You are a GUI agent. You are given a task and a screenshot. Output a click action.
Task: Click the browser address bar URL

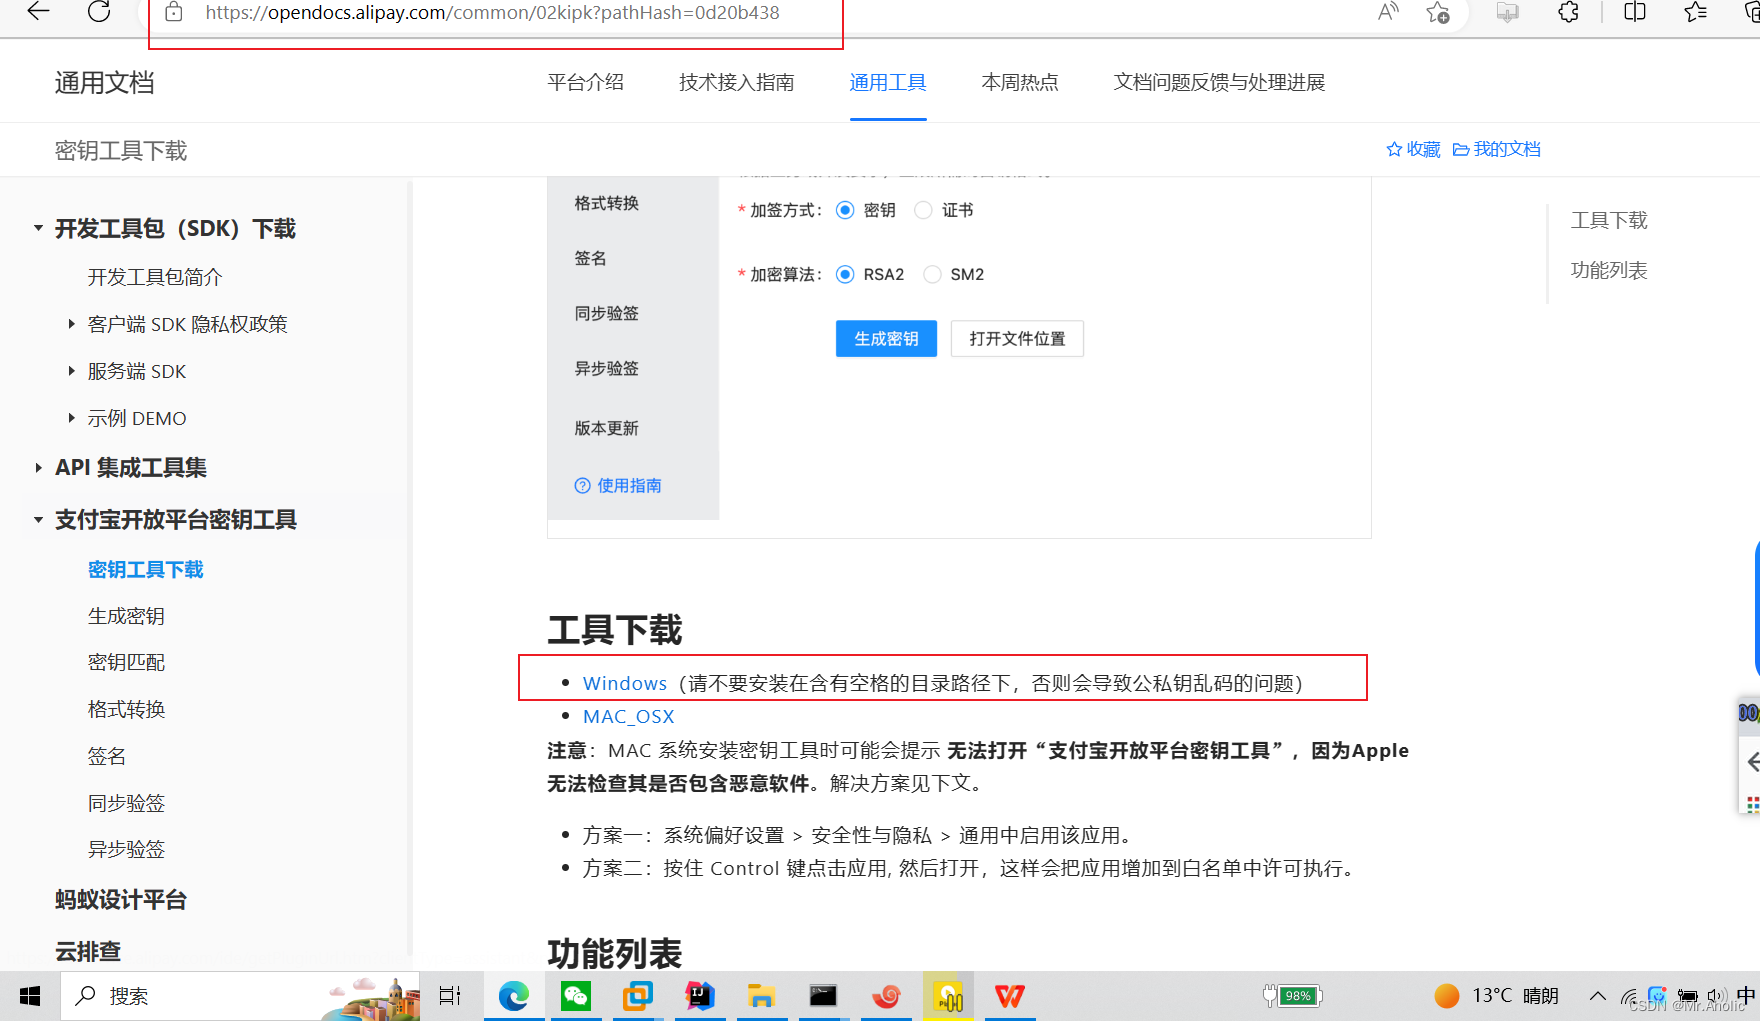click(492, 13)
